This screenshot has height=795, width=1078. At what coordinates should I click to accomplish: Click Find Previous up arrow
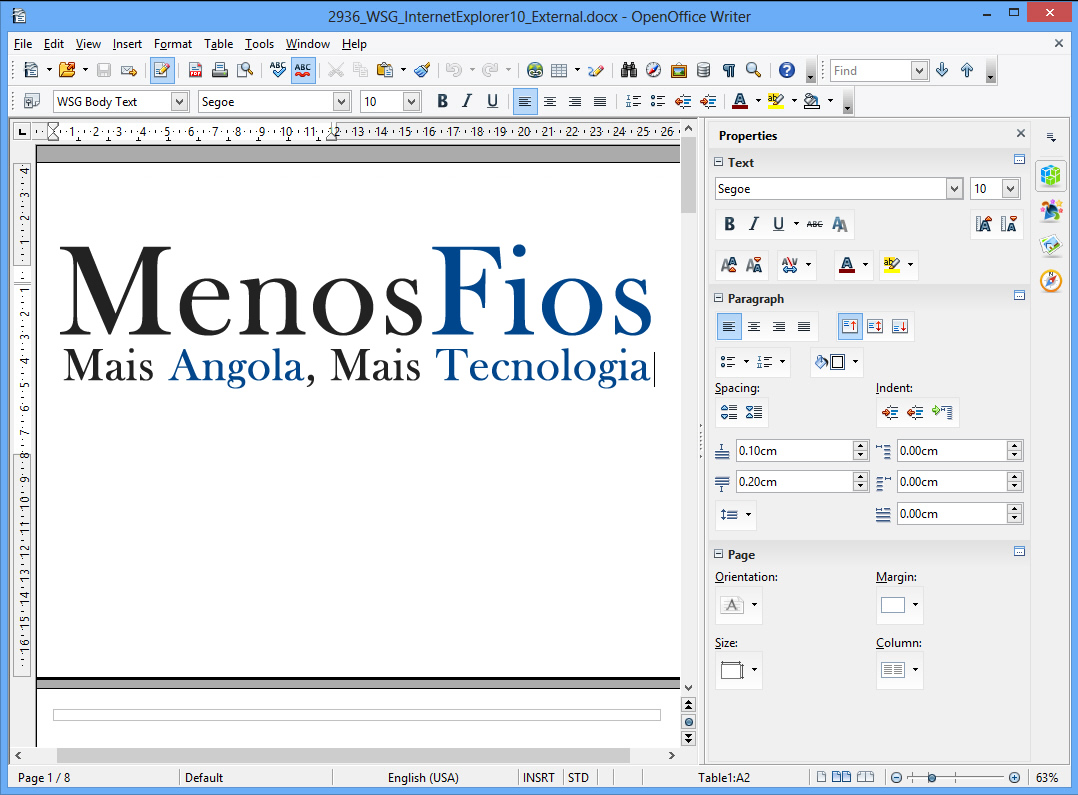coord(967,70)
